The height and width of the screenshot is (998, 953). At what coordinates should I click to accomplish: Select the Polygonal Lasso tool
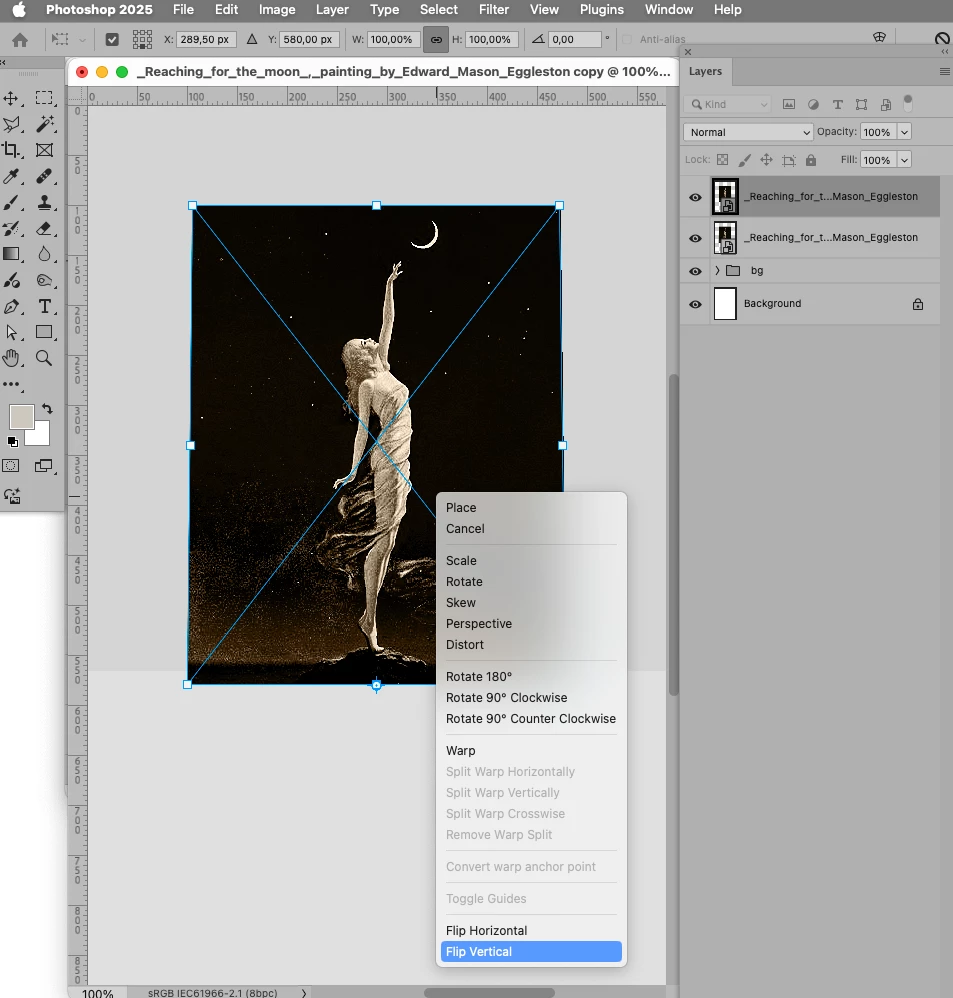11,124
